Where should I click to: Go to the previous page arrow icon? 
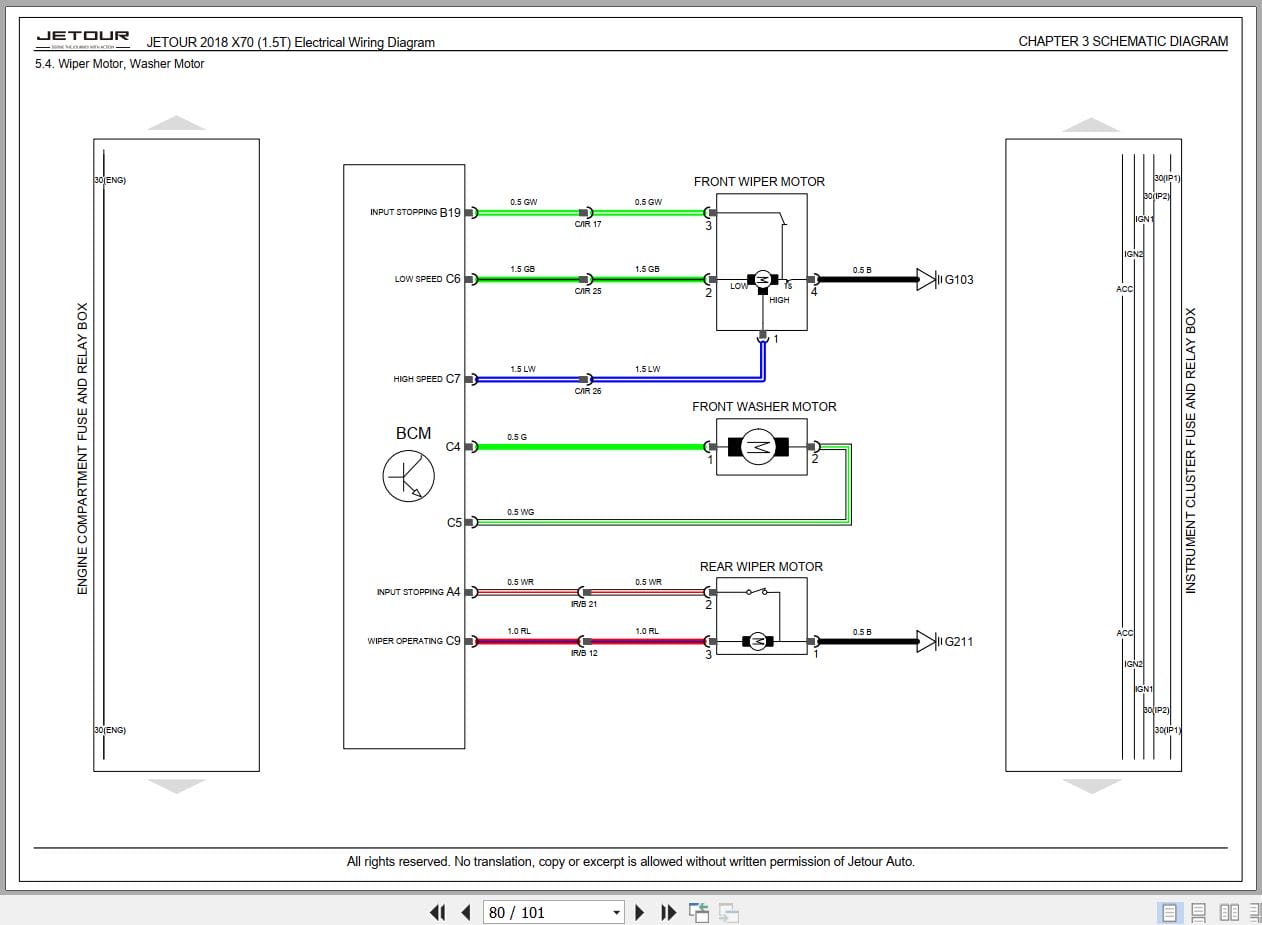465,912
